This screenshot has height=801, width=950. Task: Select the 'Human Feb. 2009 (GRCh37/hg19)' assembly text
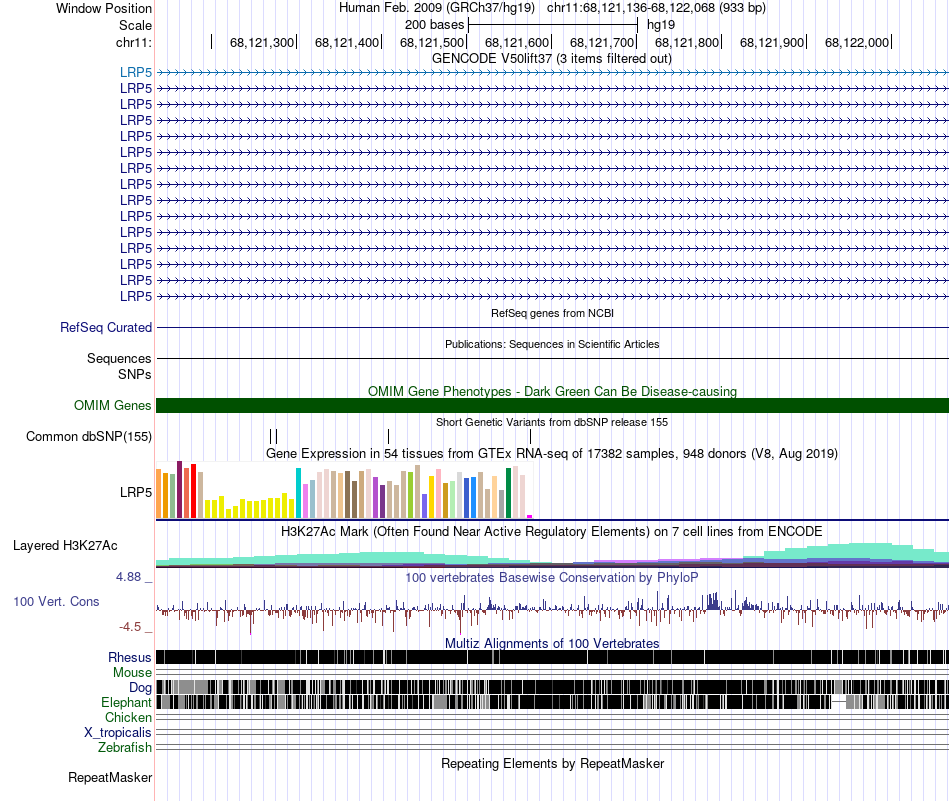[x=436, y=8]
